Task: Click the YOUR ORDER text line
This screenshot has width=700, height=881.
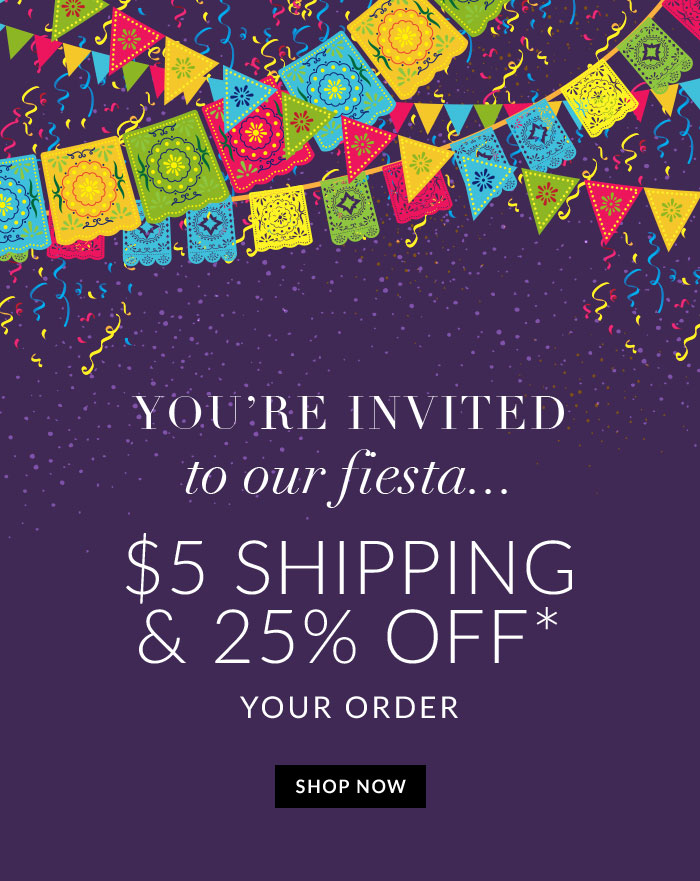Action: pyautogui.click(x=349, y=707)
